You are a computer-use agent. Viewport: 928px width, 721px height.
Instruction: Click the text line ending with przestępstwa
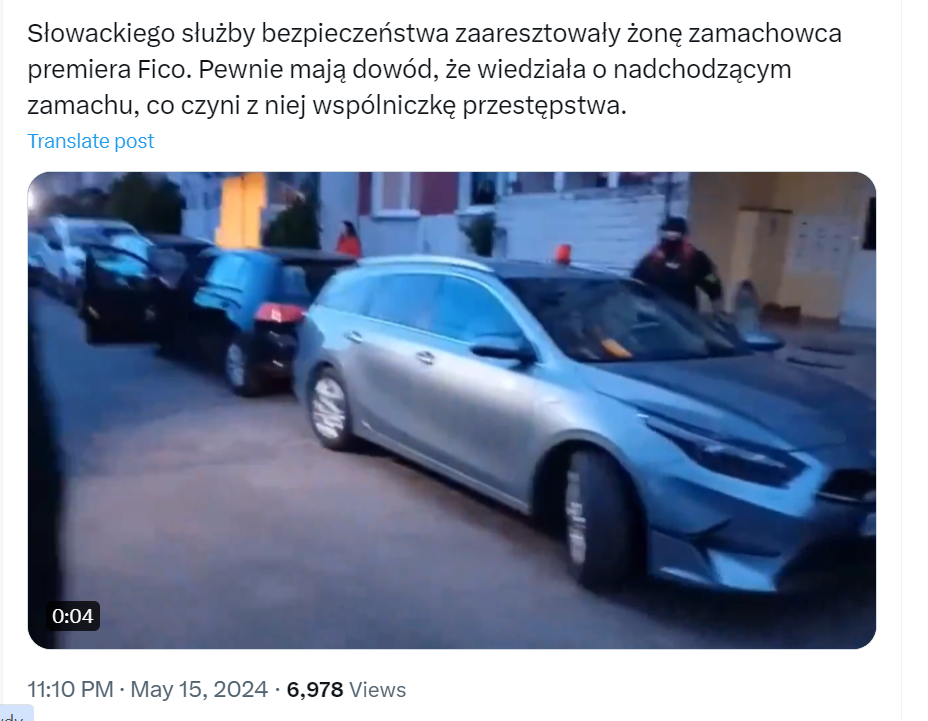click(x=327, y=106)
